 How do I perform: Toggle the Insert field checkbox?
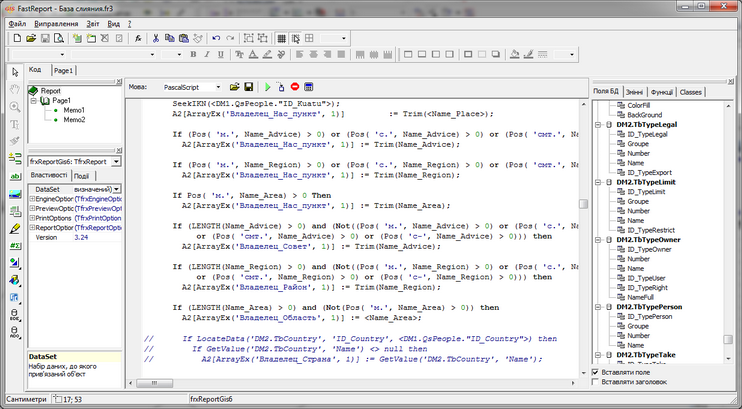[596, 373]
